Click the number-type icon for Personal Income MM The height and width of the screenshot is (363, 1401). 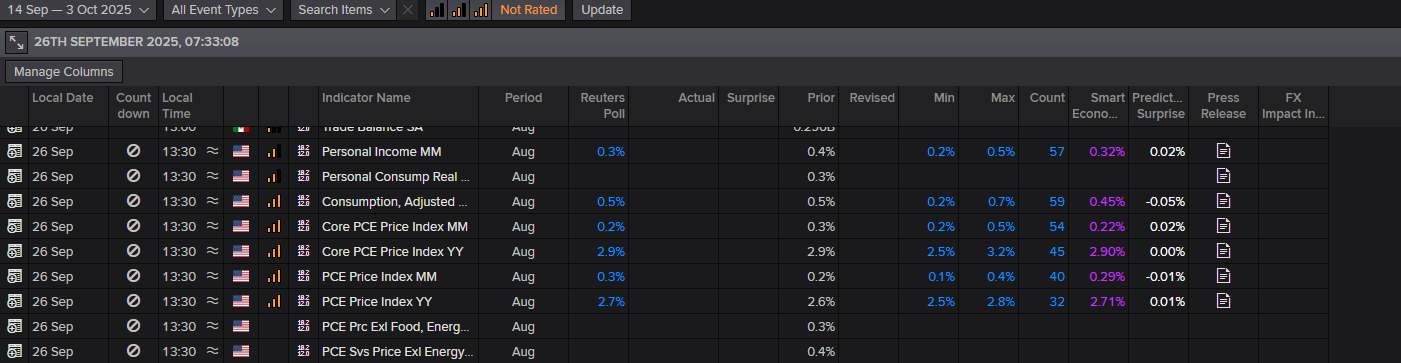coord(304,151)
